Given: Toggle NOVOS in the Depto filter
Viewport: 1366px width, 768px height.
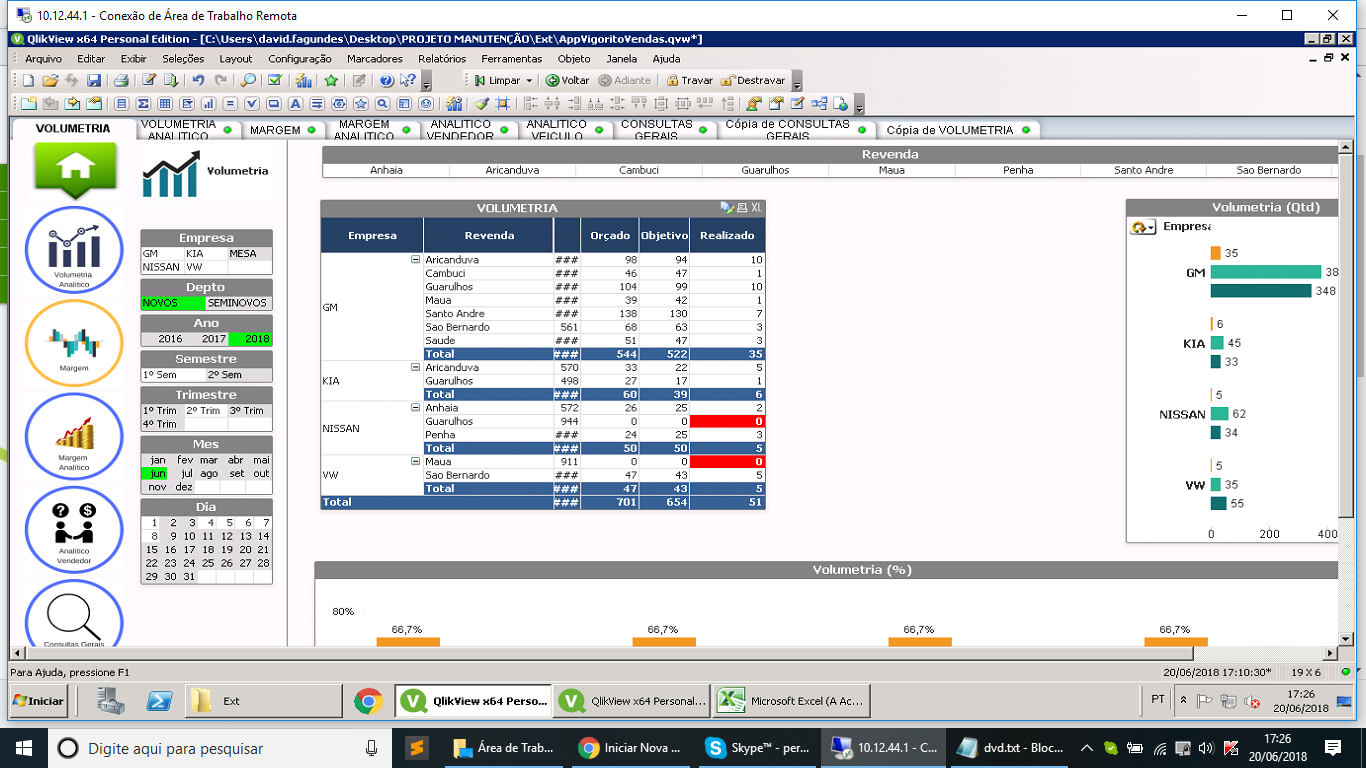Looking at the screenshot, I should click(x=173, y=303).
